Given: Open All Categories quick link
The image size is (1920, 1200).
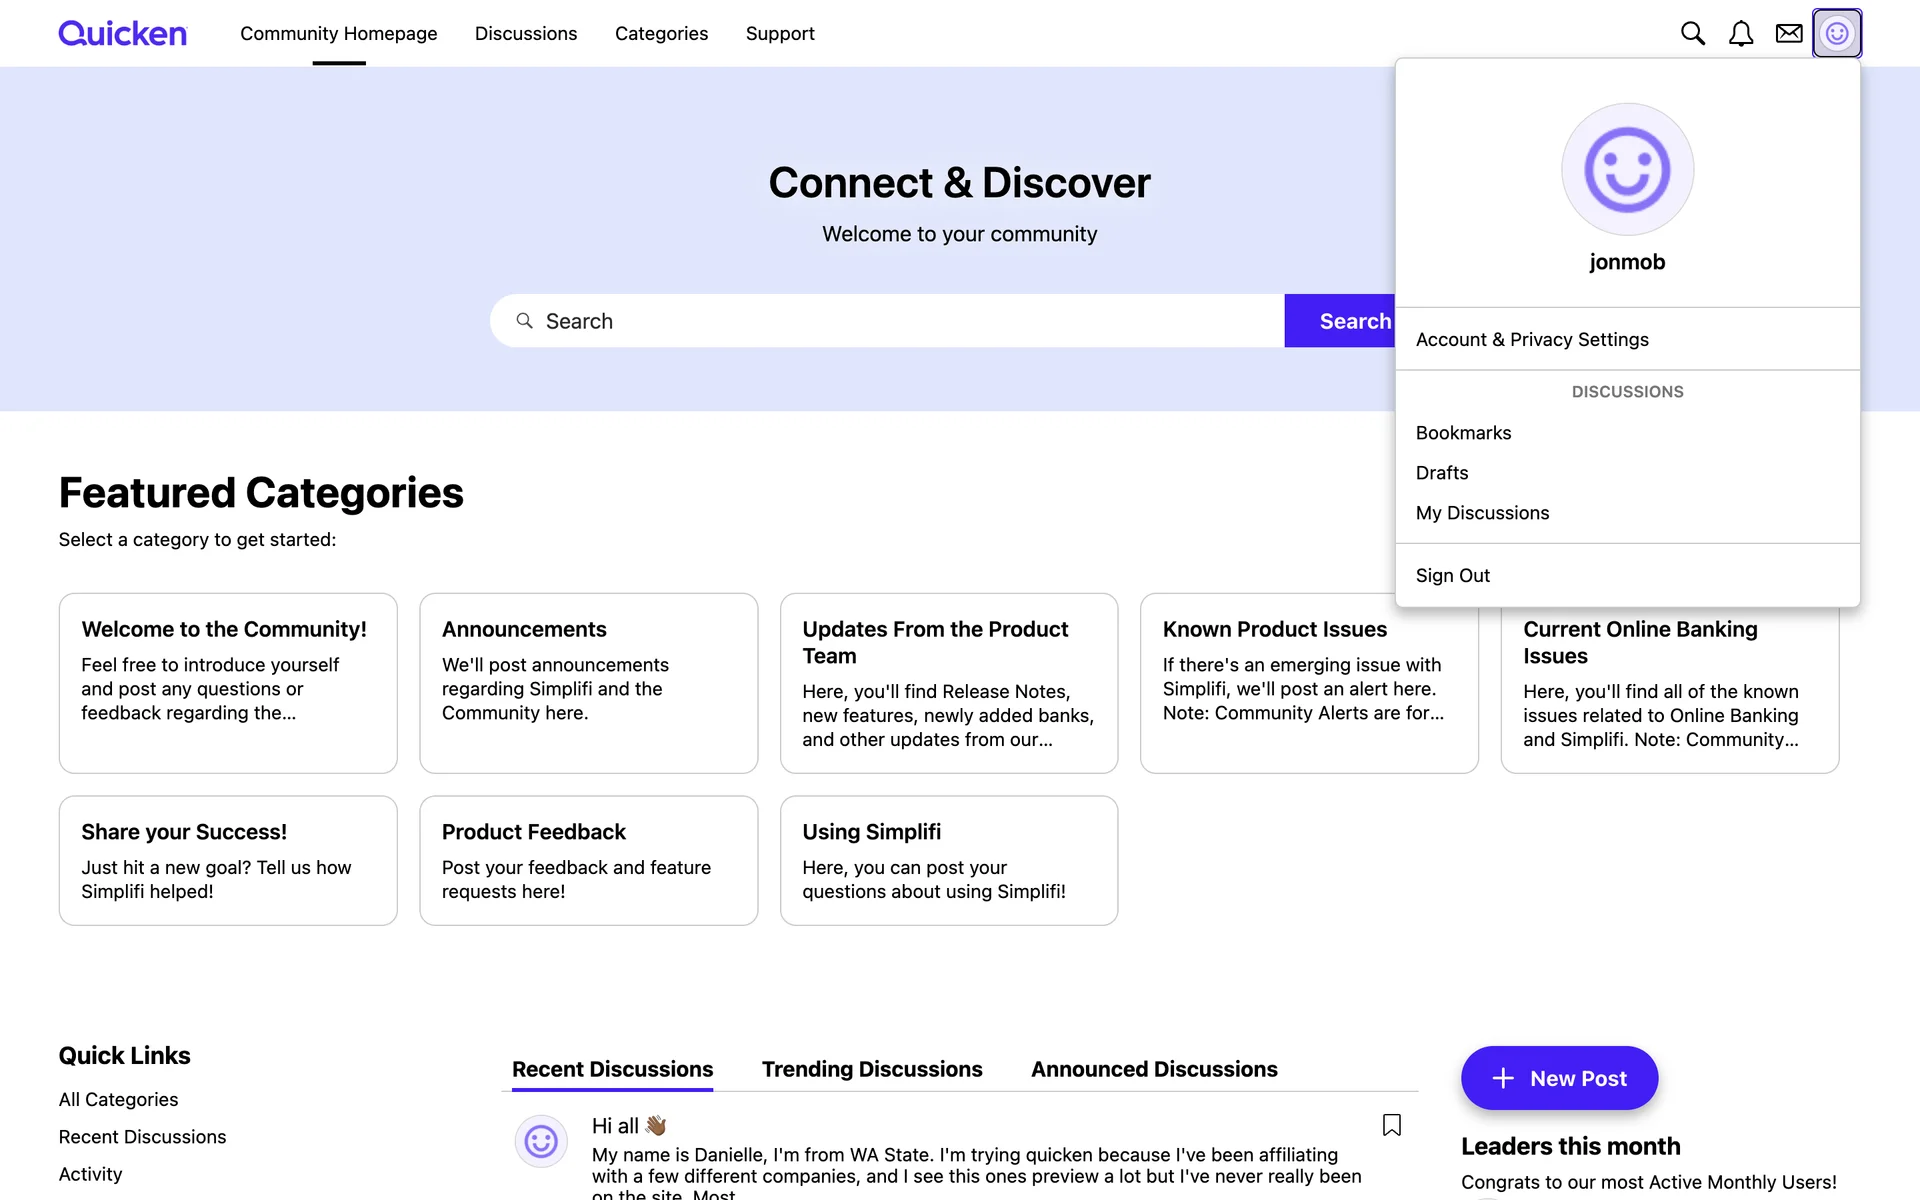Looking at the screenshot, I should click(x=118, y=1099).
